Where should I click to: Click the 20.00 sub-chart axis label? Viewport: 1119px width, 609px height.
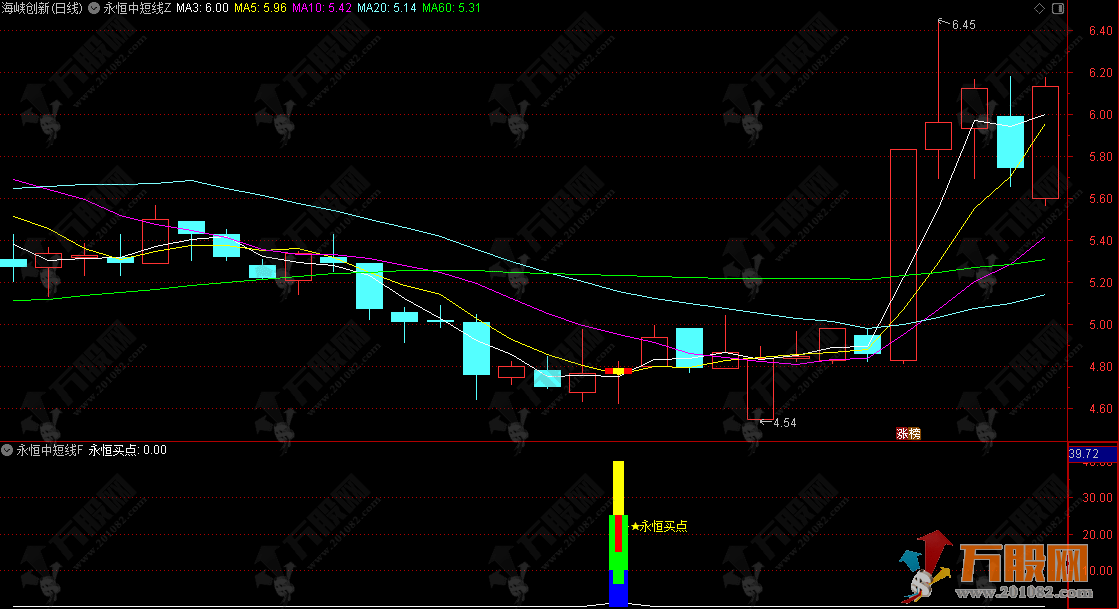pyautogui.click(x=1098, y=535)
